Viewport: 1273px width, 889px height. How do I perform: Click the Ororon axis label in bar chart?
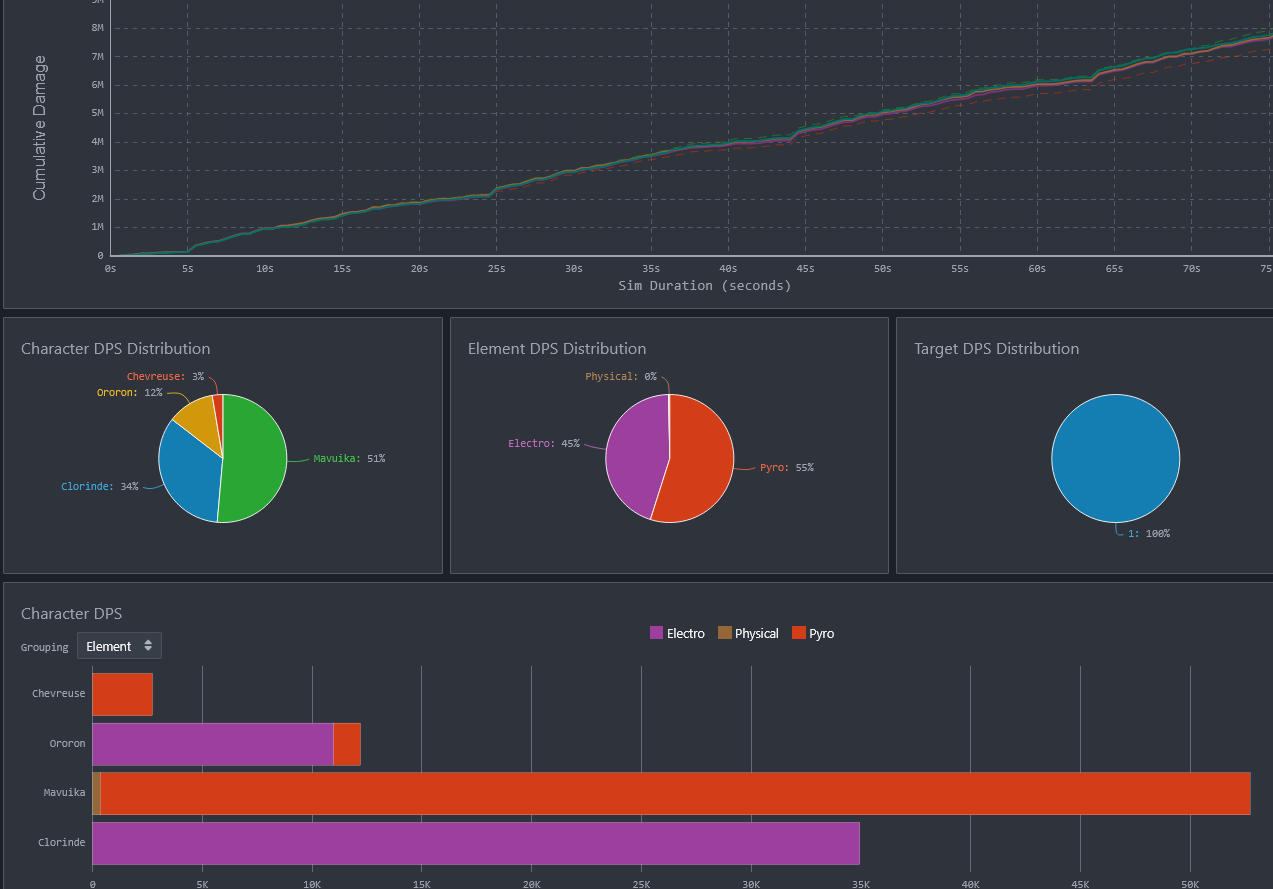(x=67, y=744)
